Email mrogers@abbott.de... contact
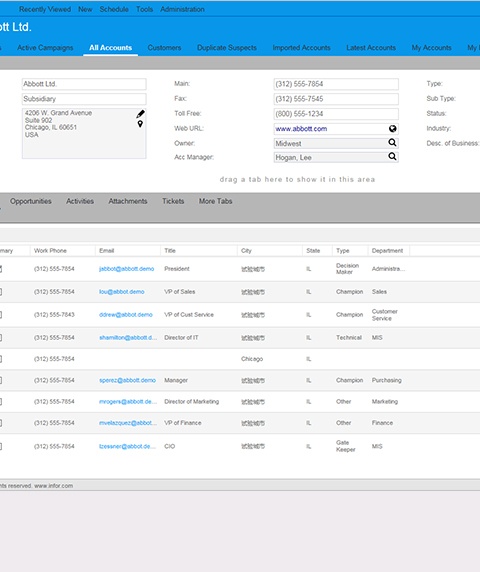The image size is (480, 572). click(x=128, y=402)
